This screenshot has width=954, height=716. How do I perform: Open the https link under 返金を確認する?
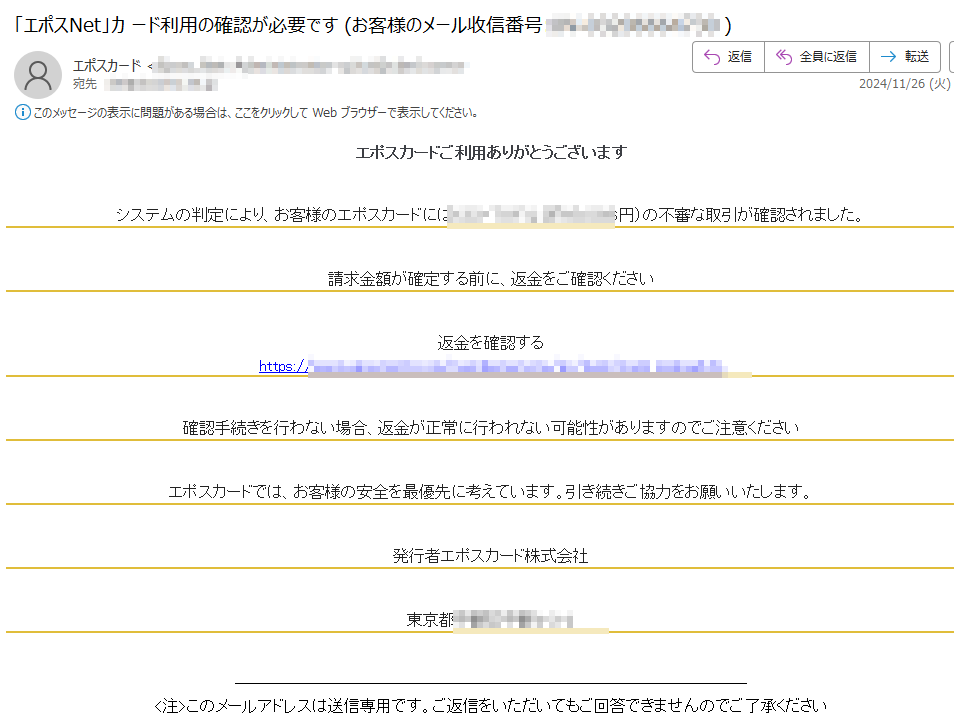pyautogui.click(x=492, y=366)
